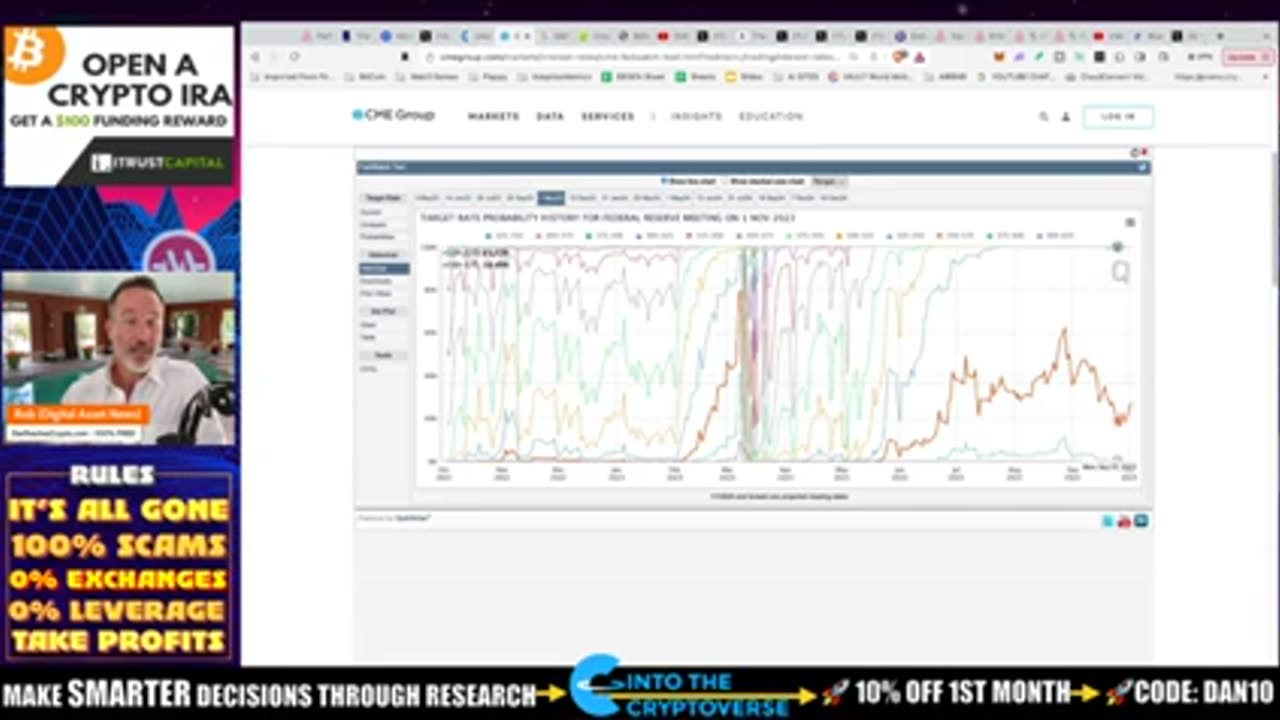This screenshot has height=720, width=1280.
Task: Open Probabilities in the sidebar
Action: coord(377,236)
